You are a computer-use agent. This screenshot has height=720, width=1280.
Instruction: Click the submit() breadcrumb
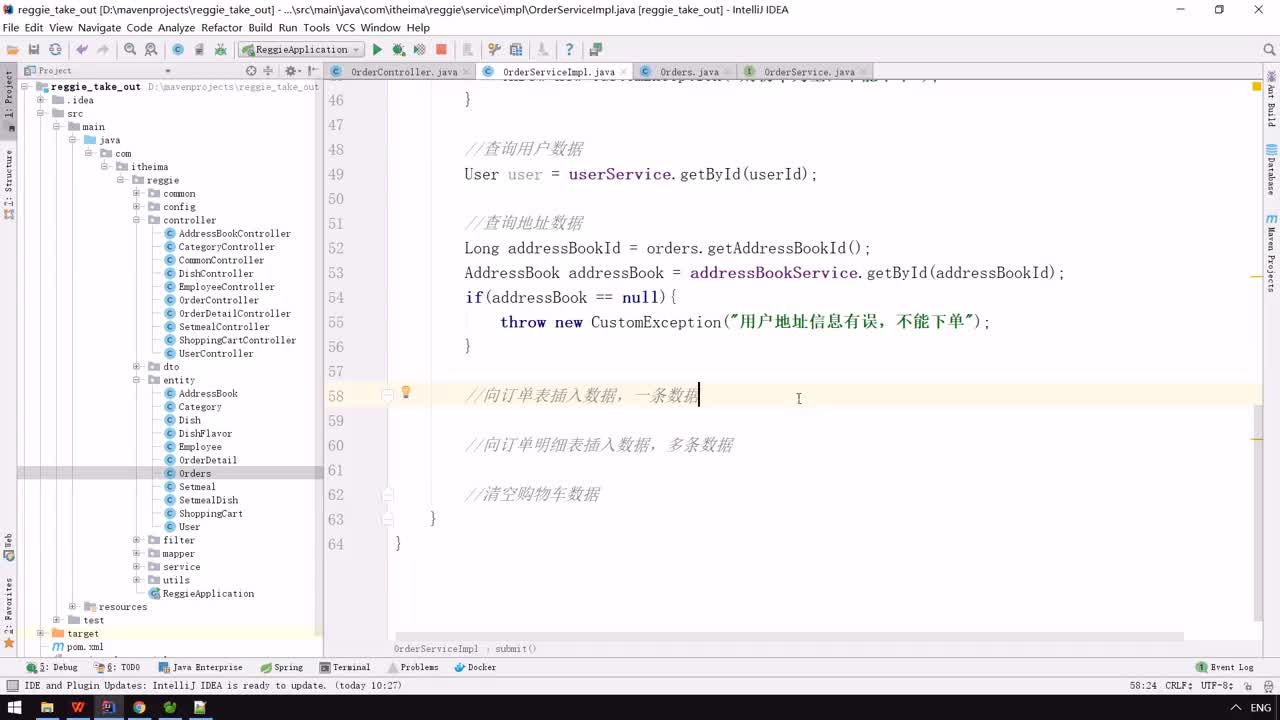pos(516,649)
